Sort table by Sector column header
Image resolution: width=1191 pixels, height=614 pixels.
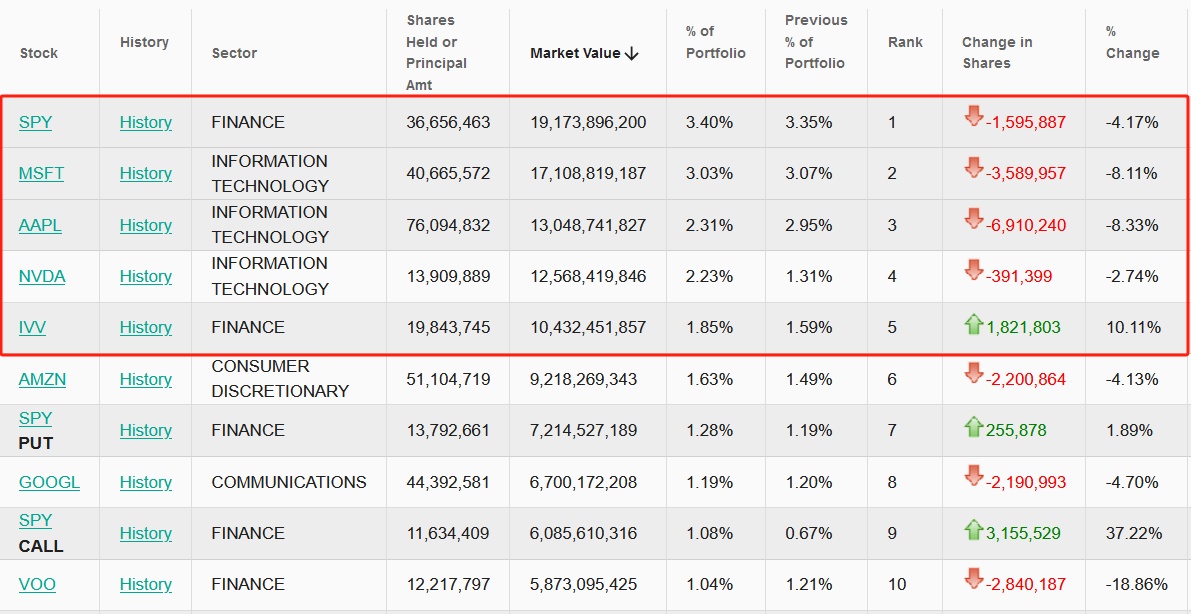pyautogui.click(x=234, y=53)
